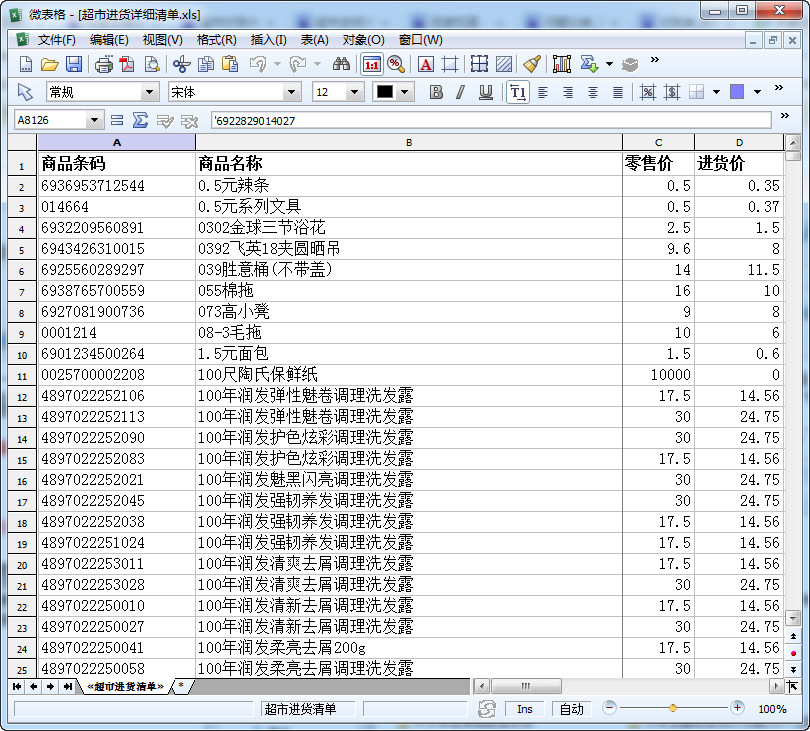Click the formula input field
This screenshot has height=731, width=810.
click(491, 120)
